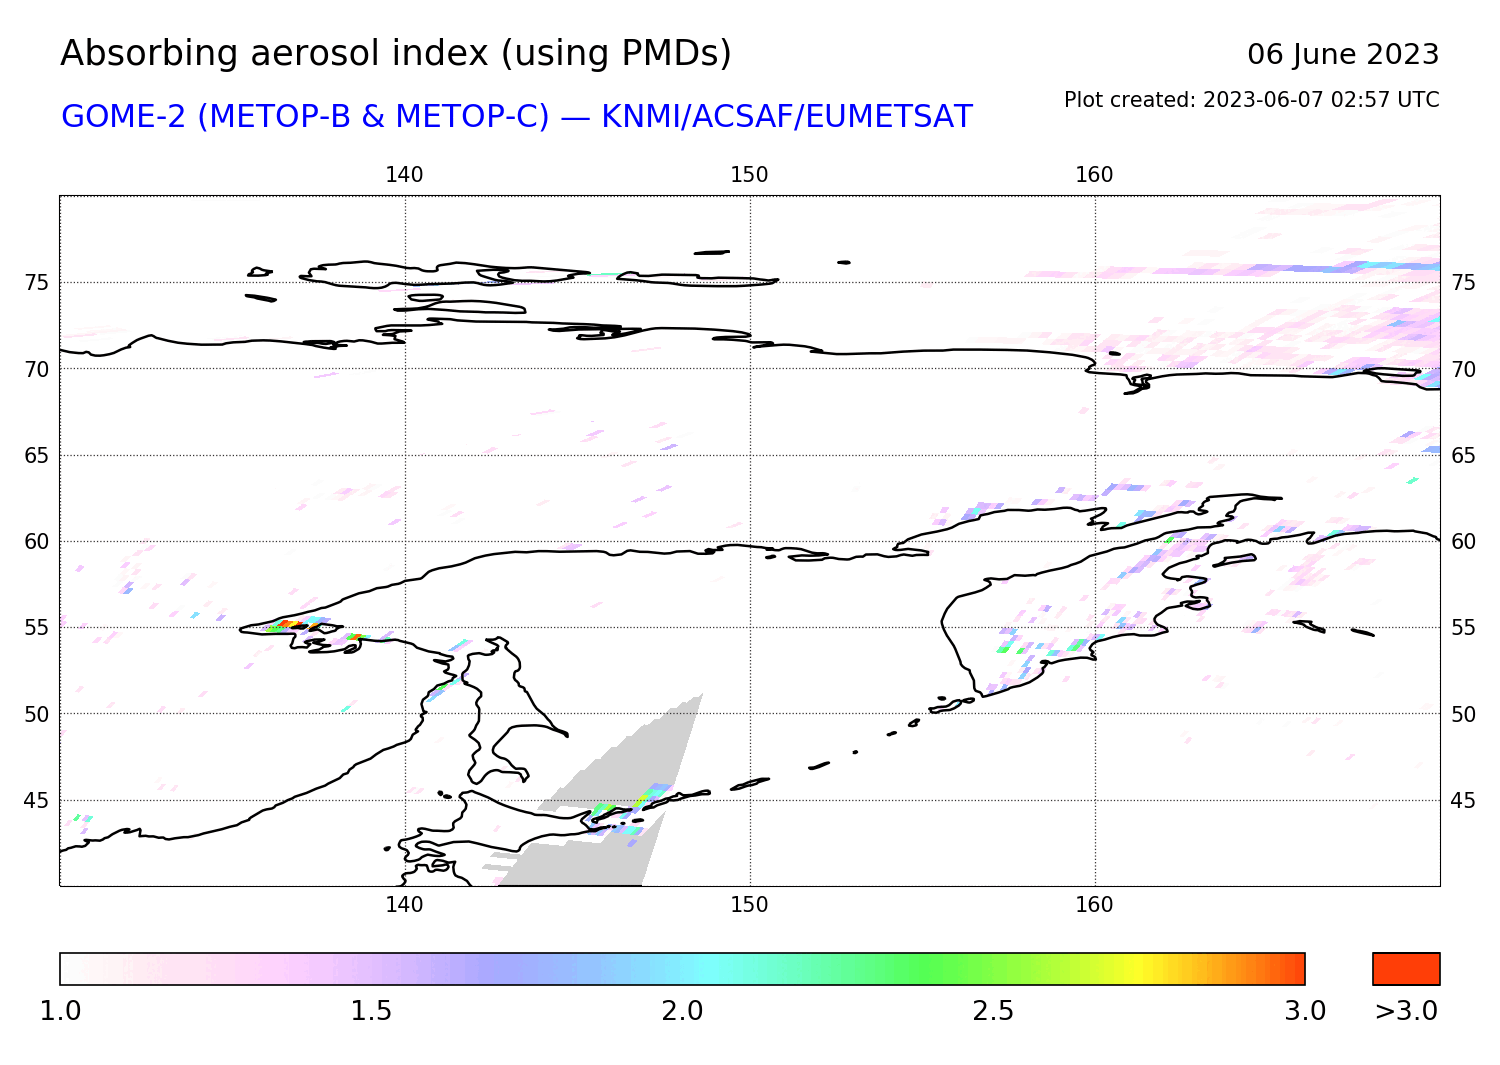This screenshot has height=1065, width=1500.
Task: Click the left latitude label 70
Action: click(x=36, y=370)
